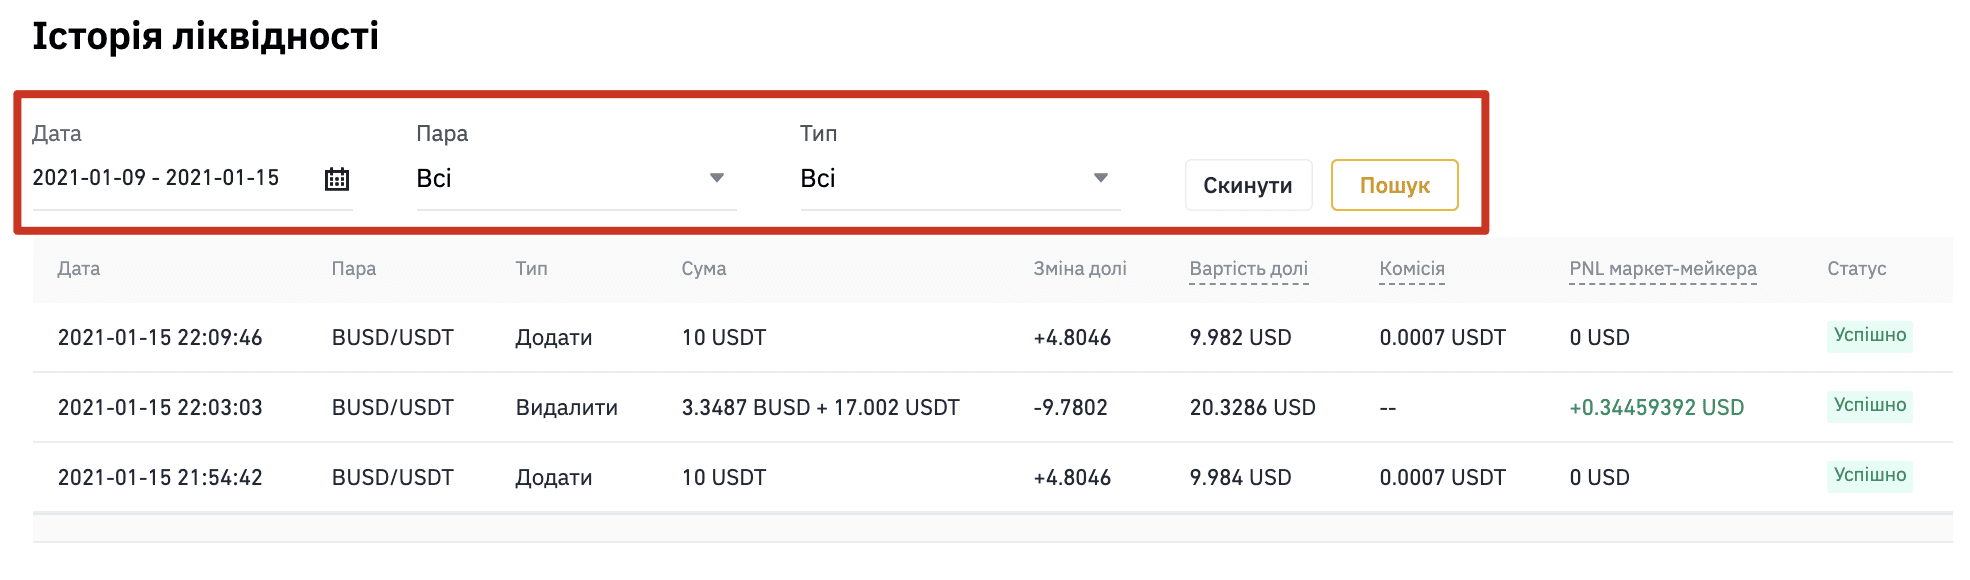Select the Видалити row dated 22:03:03
The height and width of the screenshot is (580, 1970).
click(x=992, y=408)
